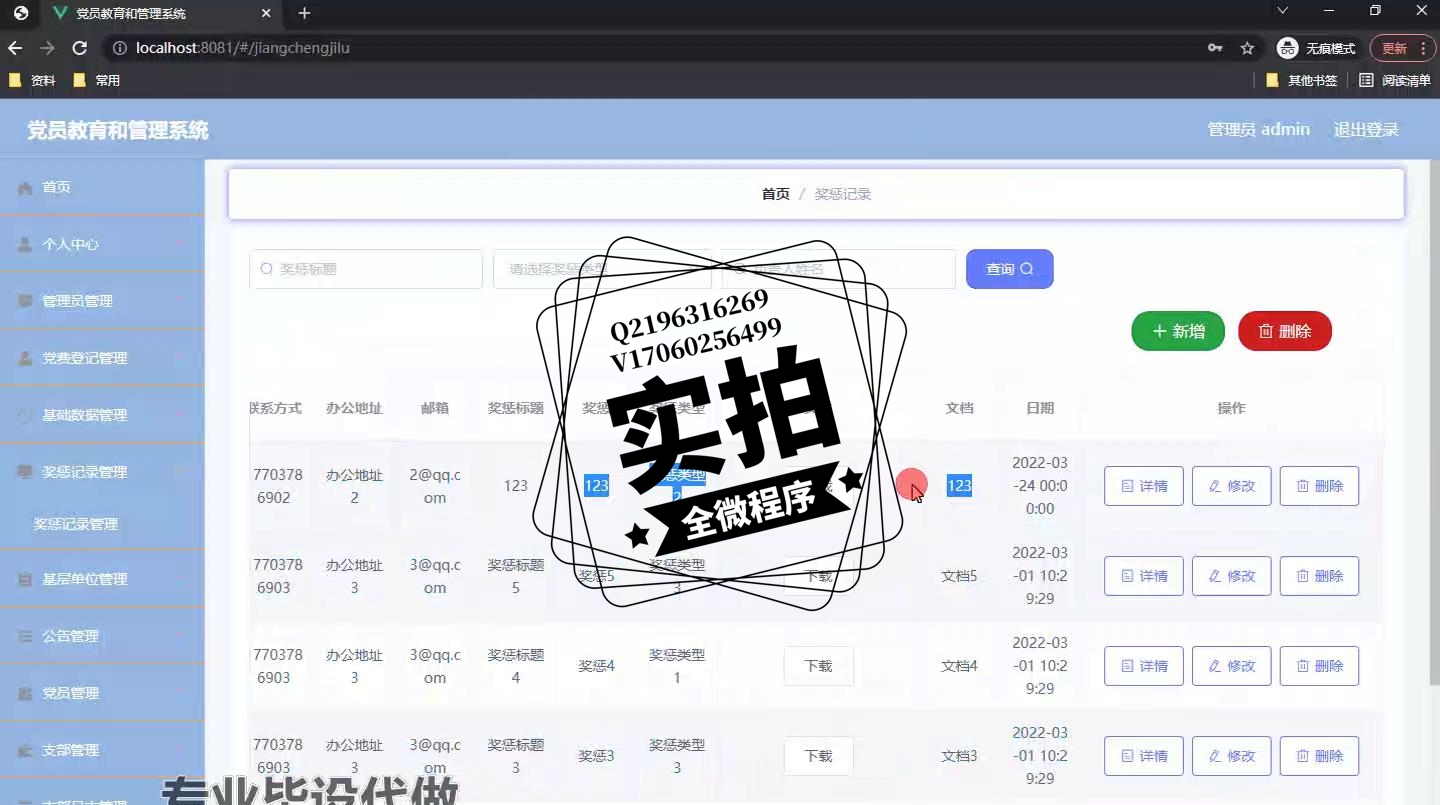Click 下载 button in 文档4 row
This screenshot has height=805, width=1440.
point(818,666)
